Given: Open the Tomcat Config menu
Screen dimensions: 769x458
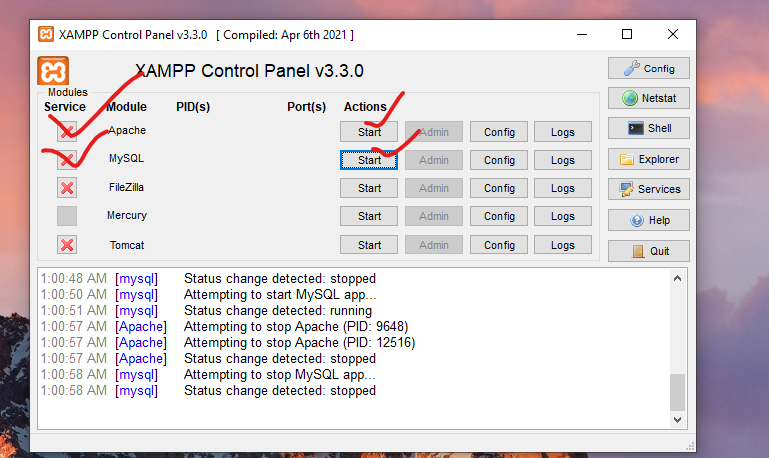Looking at the screenshot, I should click(499, 245).
